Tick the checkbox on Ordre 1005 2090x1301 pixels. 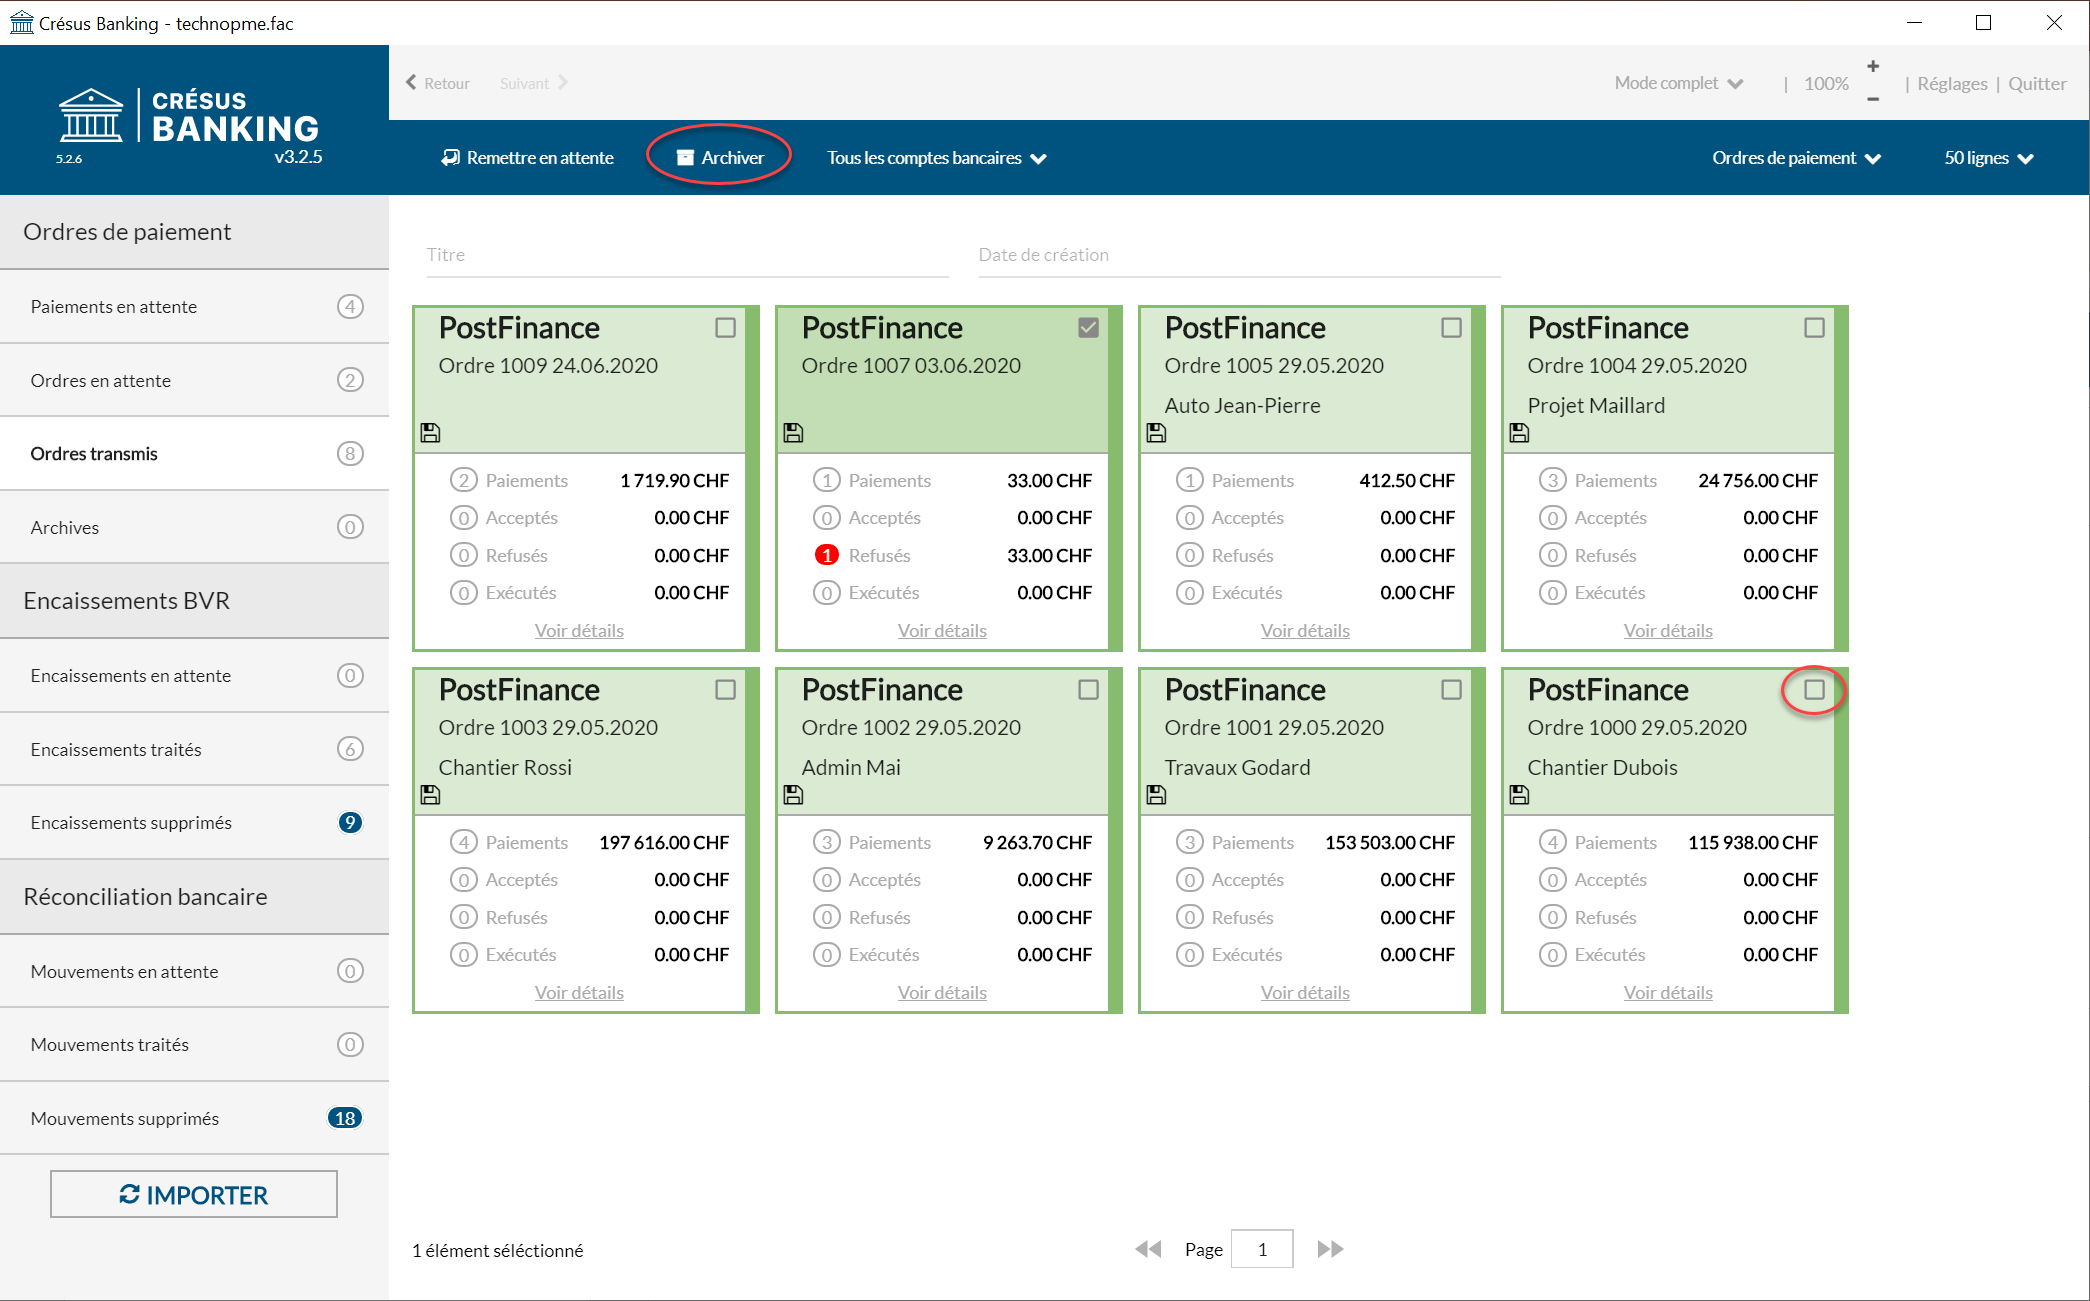click(x=1452, y=328)
